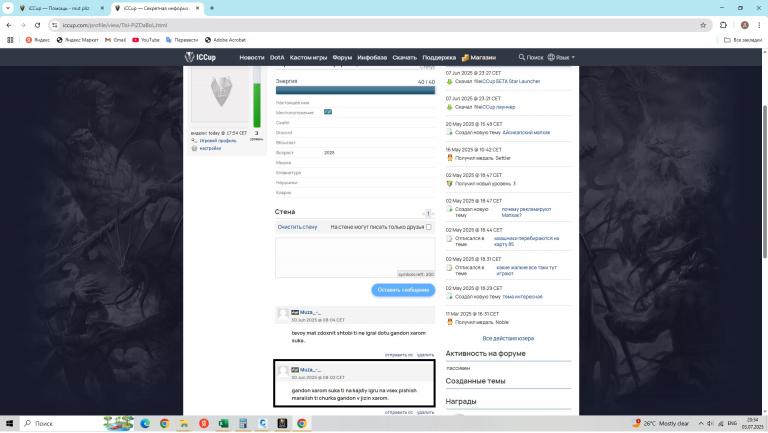The image size is (768, 433).
Task: Open the YouTube bookmark
Action: 145,40
